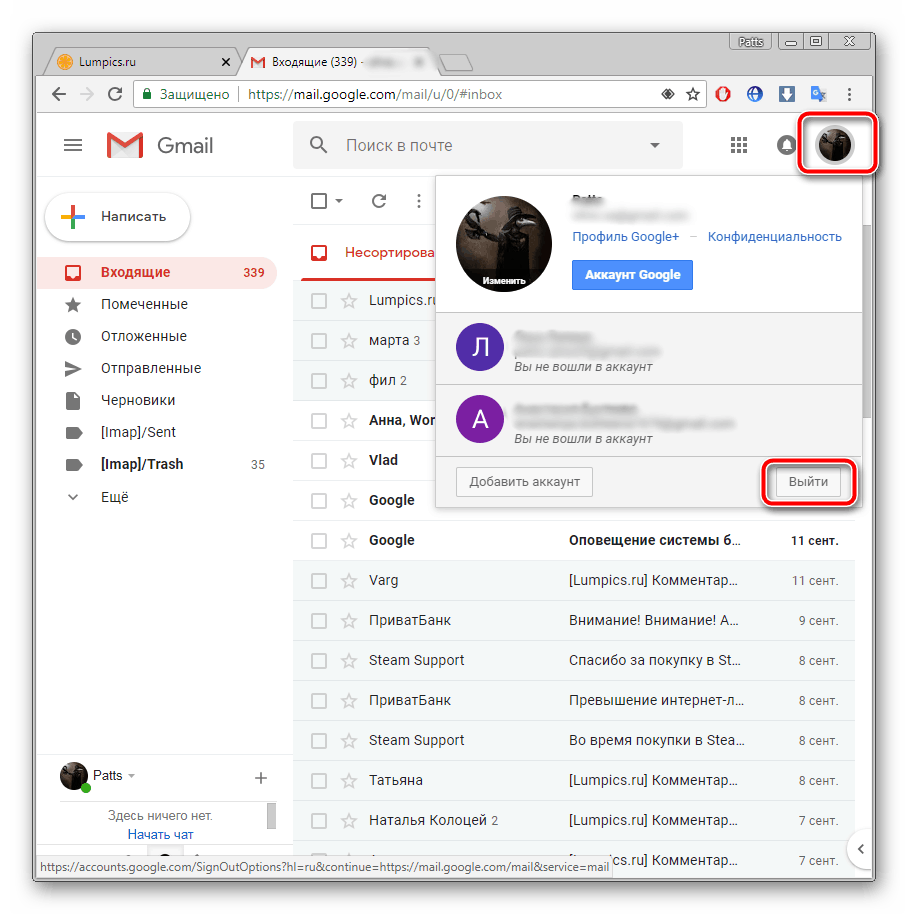The image size is (908, 914).
Task: Open the notifications bell
Action: pos(786,145)
